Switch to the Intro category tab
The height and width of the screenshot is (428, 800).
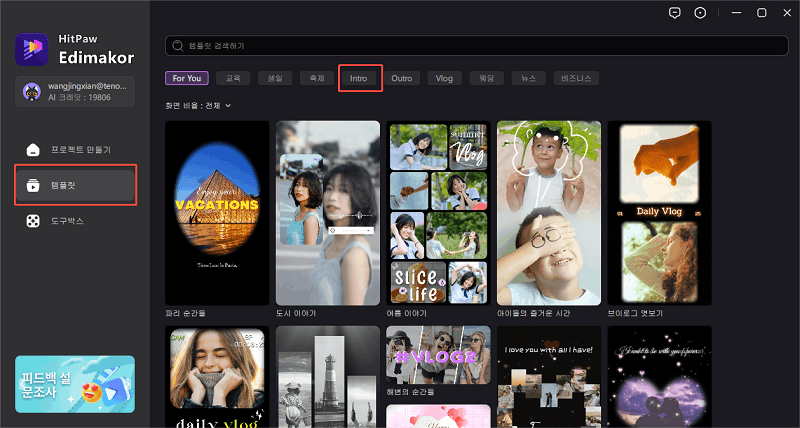pos(359,77)
